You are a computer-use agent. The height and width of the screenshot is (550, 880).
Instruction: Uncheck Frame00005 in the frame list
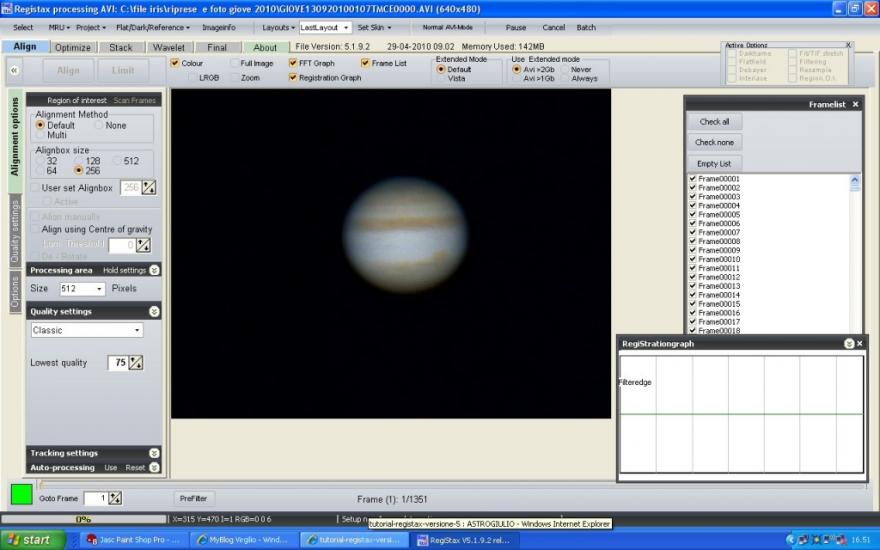(x=693, y=214)
